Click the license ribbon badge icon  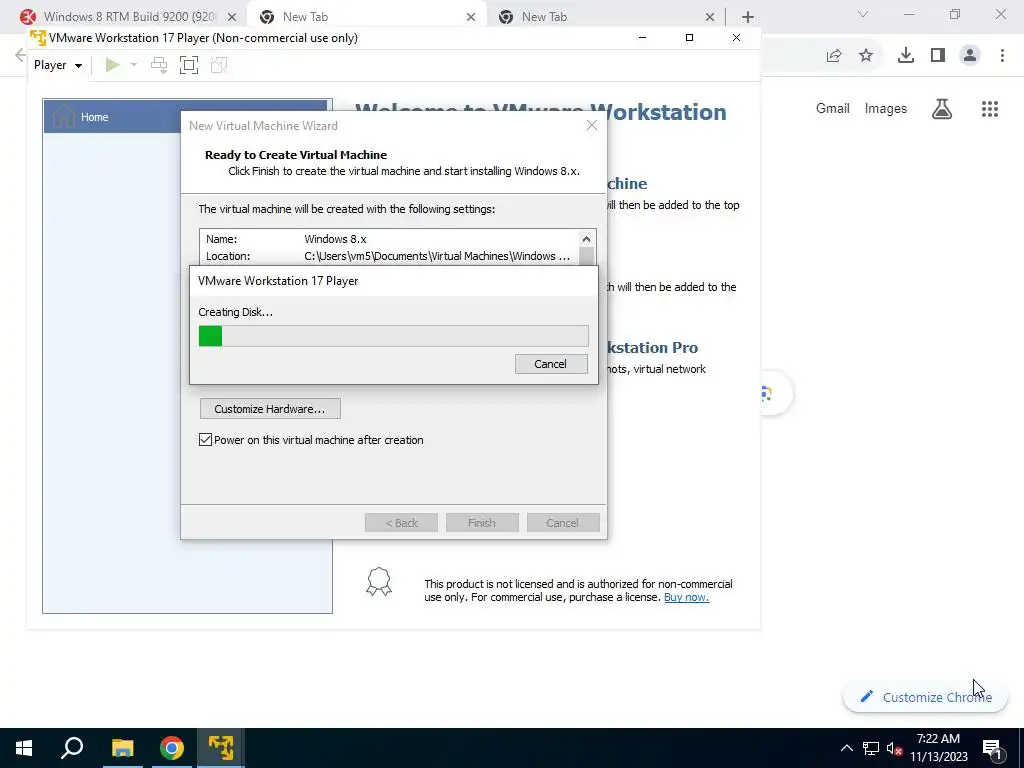pyautogui.click(x=379, y=581)
